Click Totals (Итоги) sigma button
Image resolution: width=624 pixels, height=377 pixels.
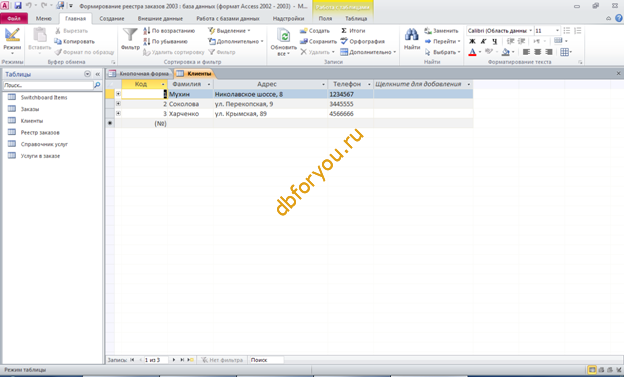pos(353,31)
